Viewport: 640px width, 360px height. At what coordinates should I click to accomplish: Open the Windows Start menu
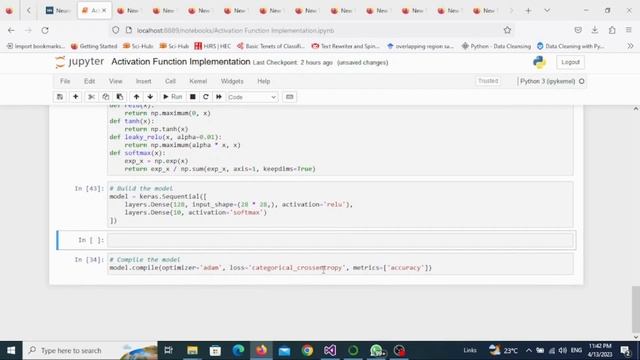tap(11, 350)
